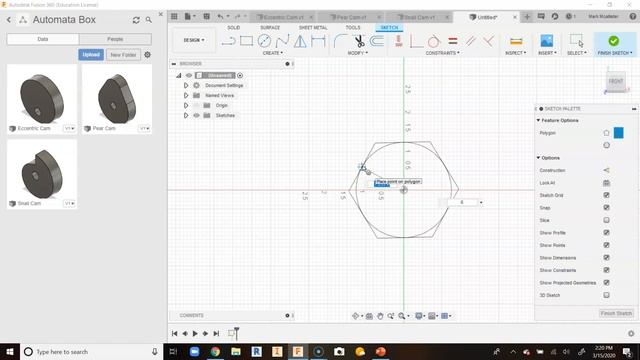Click the New Folder button
This screenshot has height=360, width=640.
click(x=123, y=55)
